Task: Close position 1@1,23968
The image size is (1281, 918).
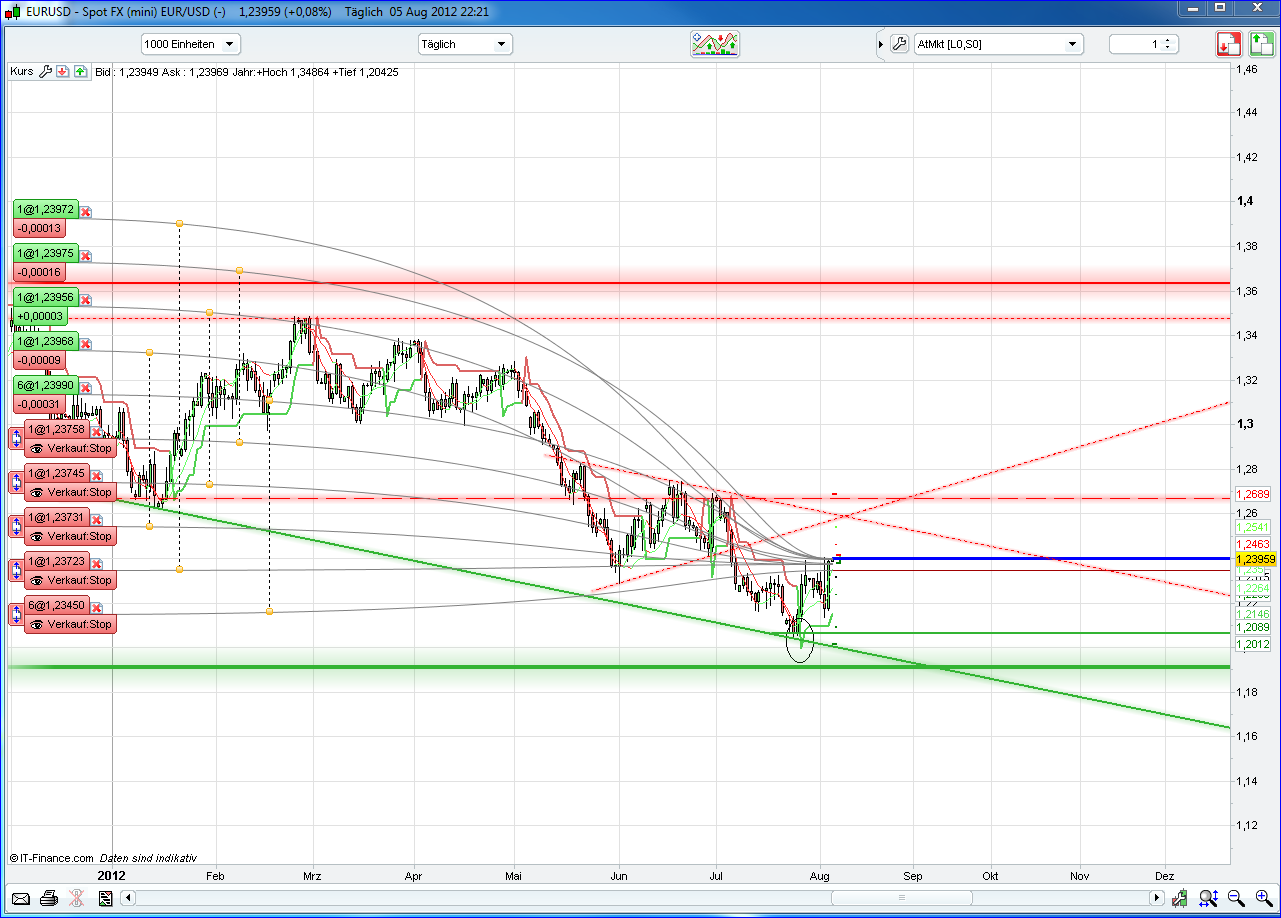Action: click(x=86, y=343)
